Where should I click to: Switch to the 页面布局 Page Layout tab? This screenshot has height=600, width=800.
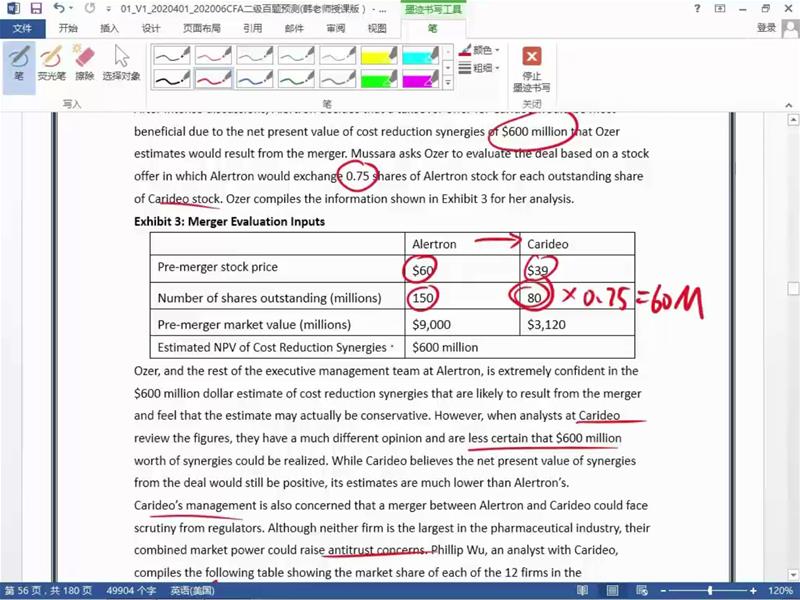coord(202,28)
